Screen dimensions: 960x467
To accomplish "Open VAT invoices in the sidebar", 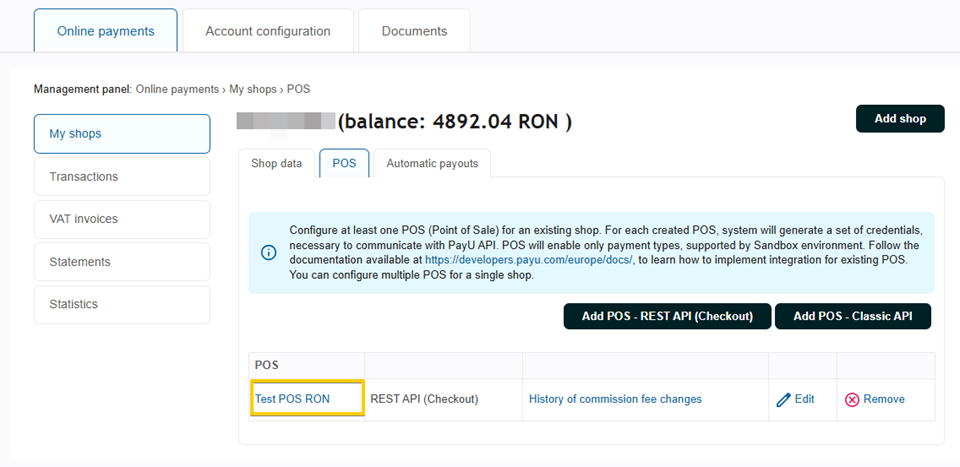I will pos(121,219).
